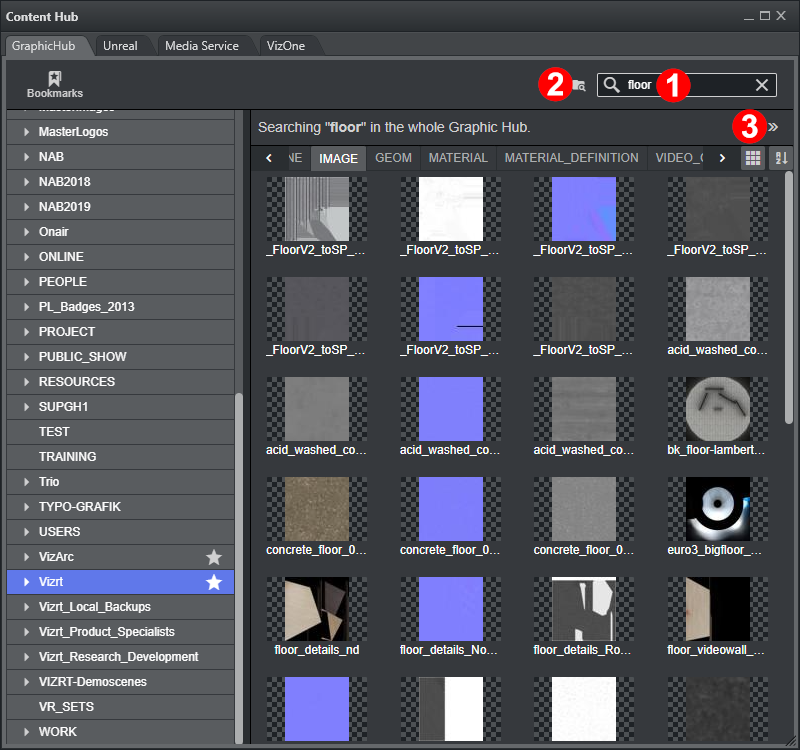Click the folder search scope icon

pyautogui.click(x=579, y=86)
